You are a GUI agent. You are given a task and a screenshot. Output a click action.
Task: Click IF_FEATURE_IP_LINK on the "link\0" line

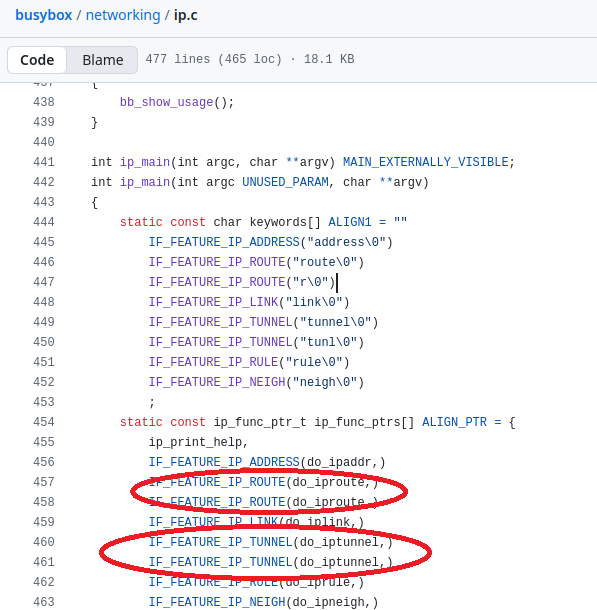tap(214, 302)
